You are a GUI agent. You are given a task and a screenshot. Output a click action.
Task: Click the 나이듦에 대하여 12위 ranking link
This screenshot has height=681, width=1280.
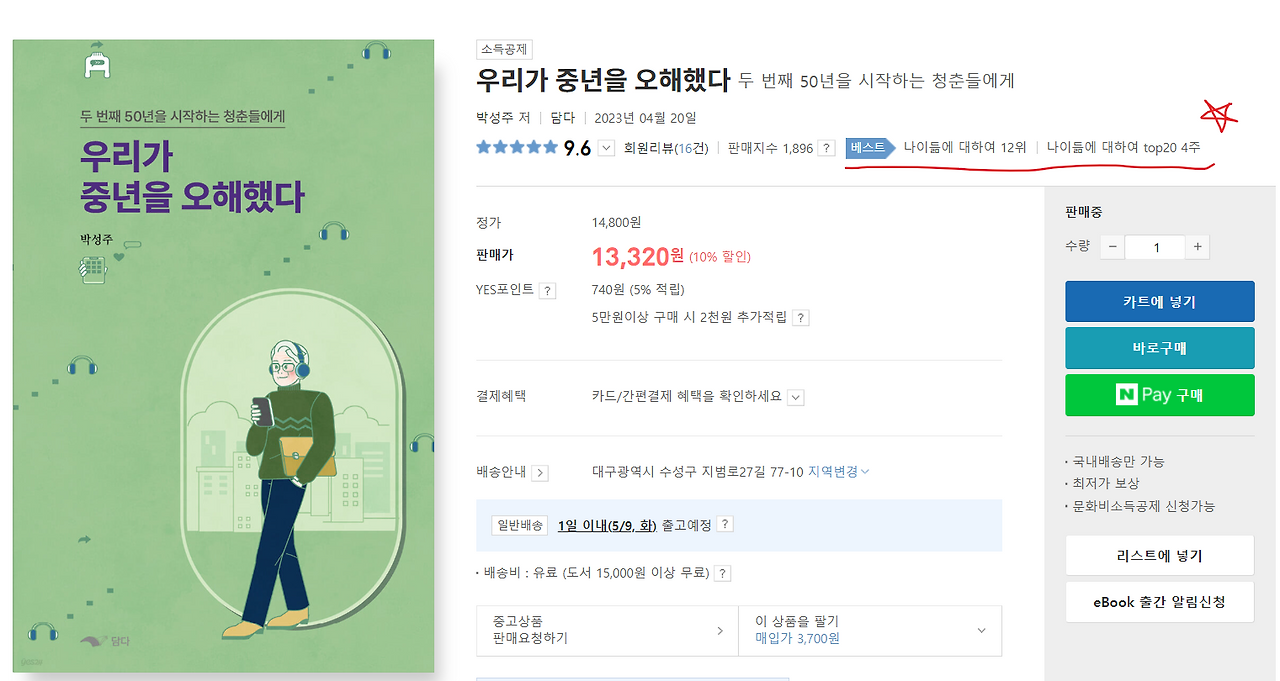click(969, 147)
